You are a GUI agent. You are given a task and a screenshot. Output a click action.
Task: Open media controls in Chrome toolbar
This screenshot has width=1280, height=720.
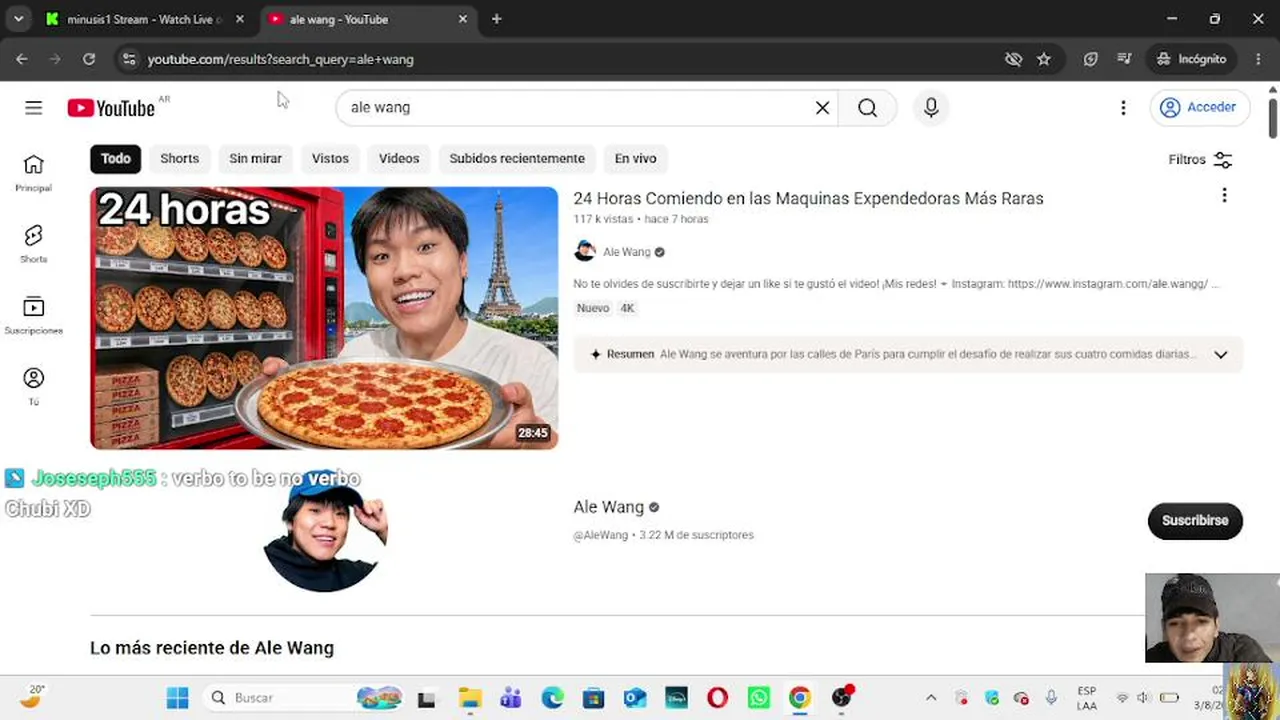click(1124, 59)
